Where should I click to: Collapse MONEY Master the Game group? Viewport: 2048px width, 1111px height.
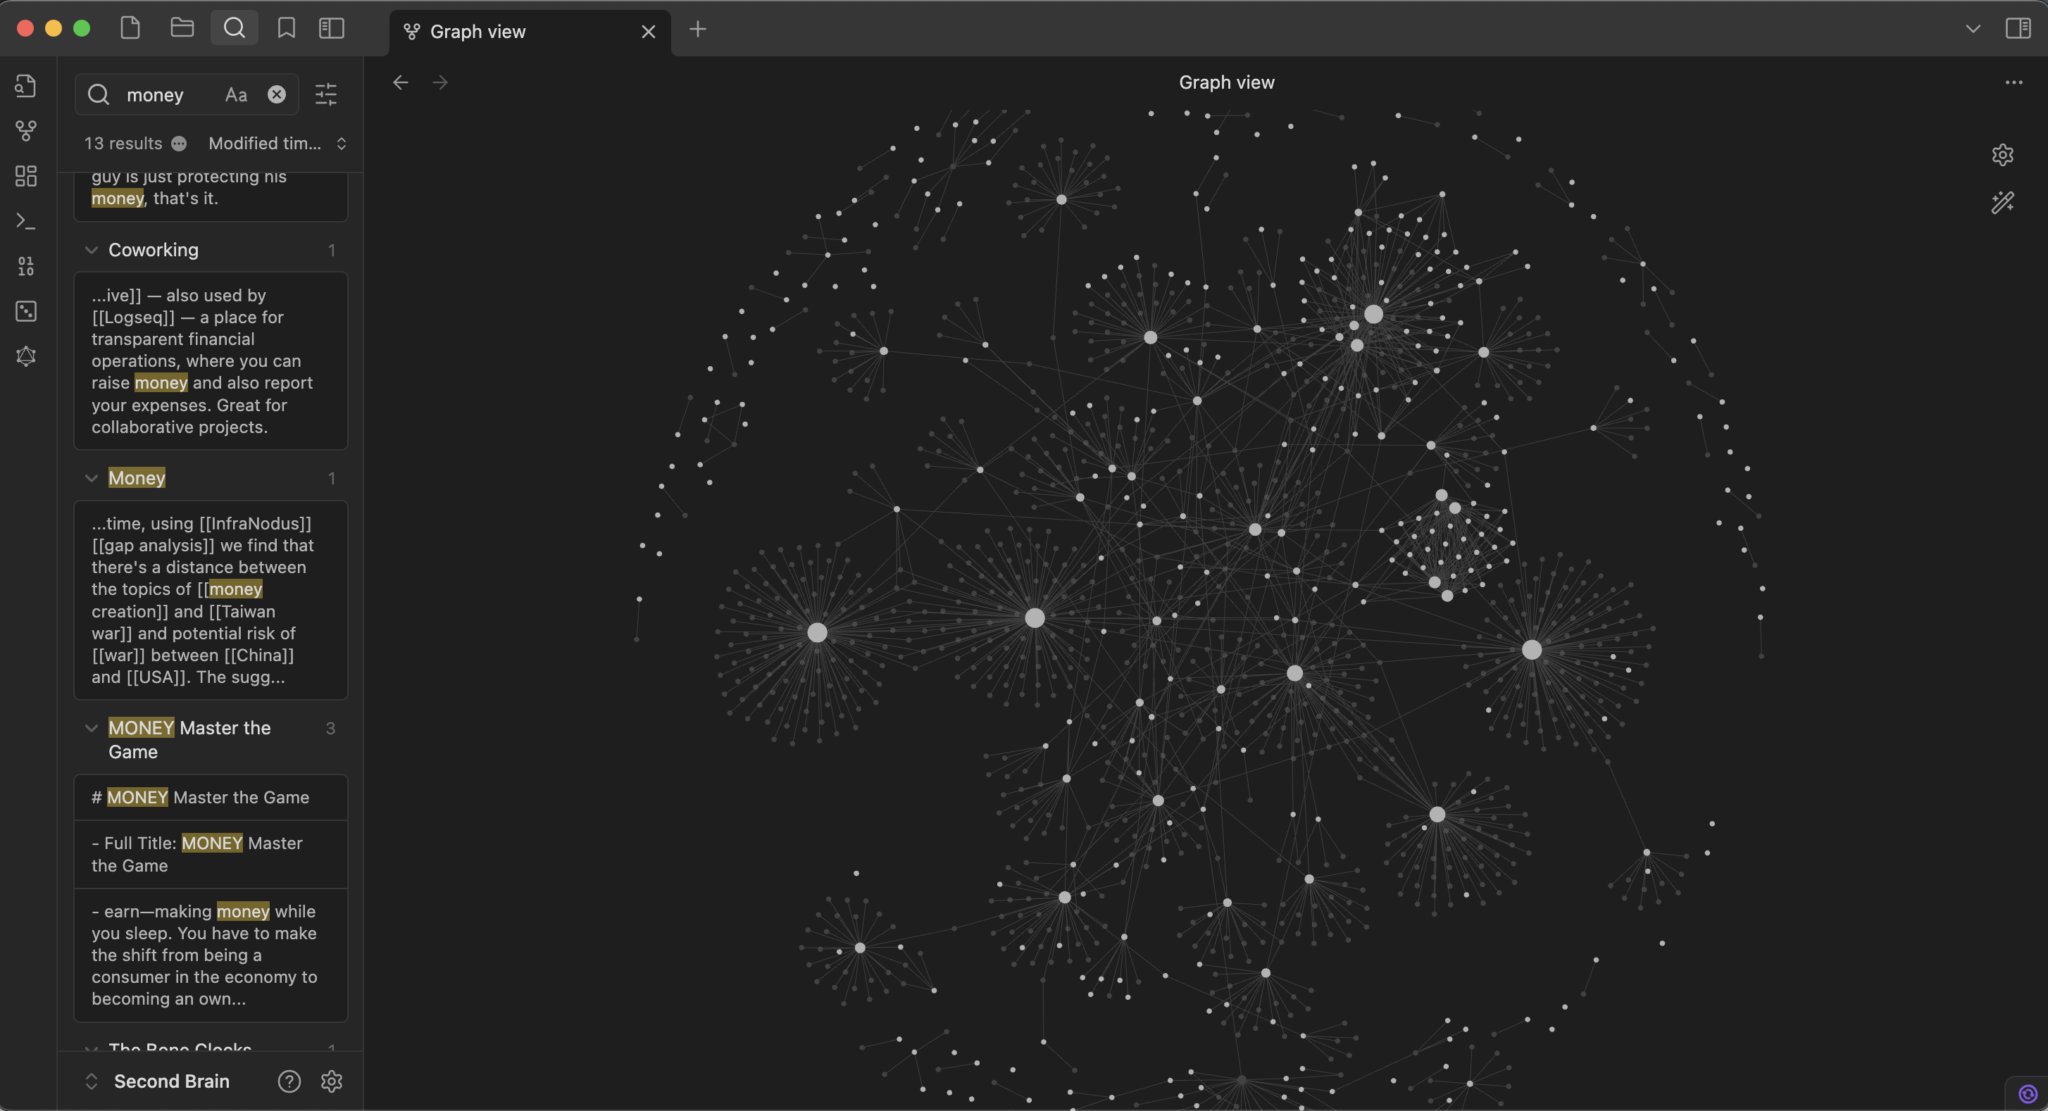pyautogui.click(x=91, y=728)
